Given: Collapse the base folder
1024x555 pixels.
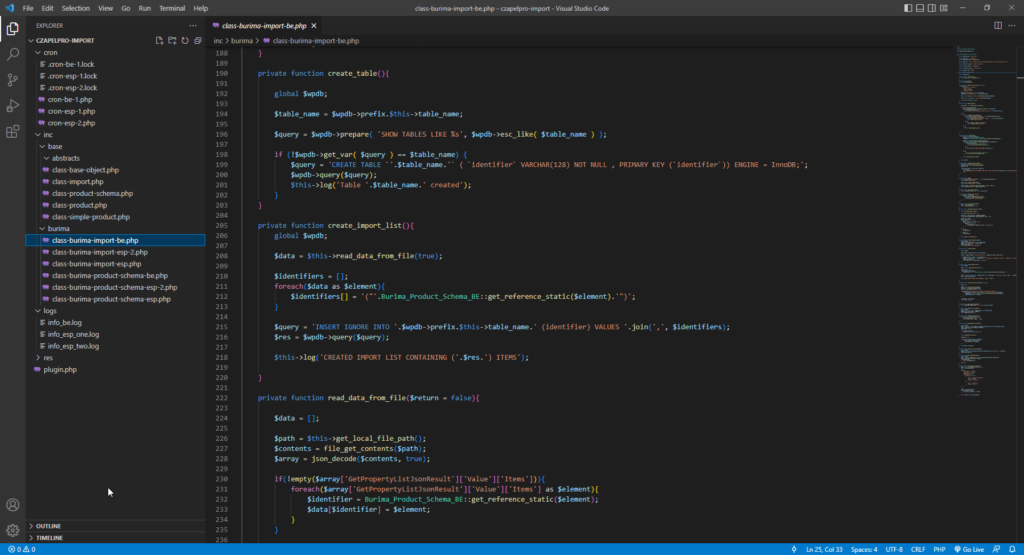Looking at the screenshot, I should point(116,146).
